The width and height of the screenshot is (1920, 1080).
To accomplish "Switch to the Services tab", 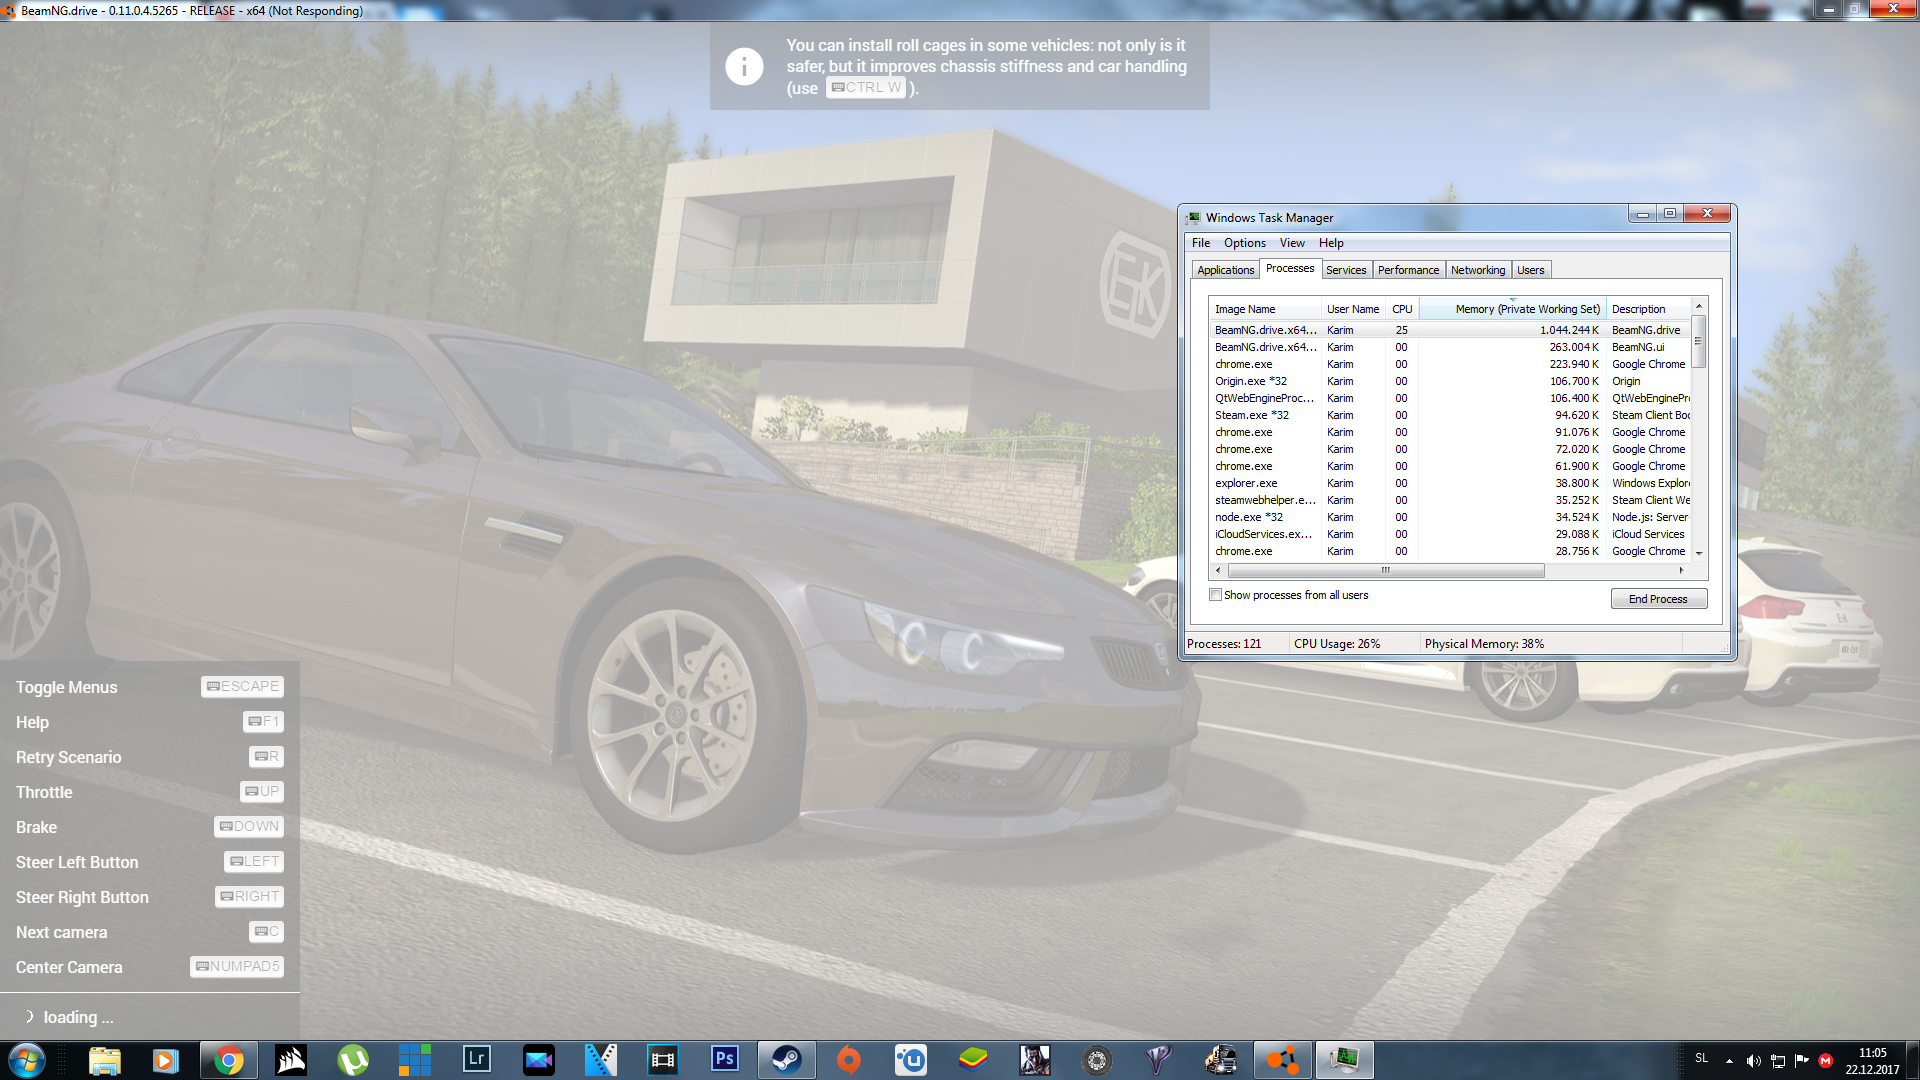I will point(1346,270).
